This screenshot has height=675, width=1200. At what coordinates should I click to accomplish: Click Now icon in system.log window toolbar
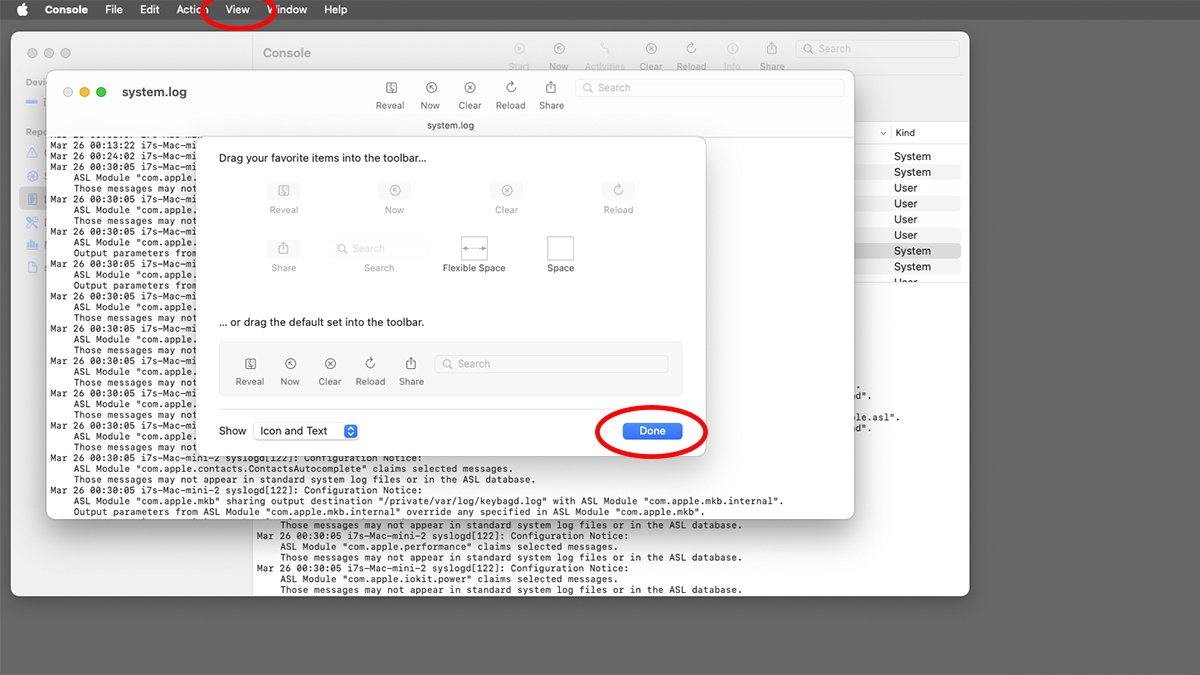click(430, 88)
